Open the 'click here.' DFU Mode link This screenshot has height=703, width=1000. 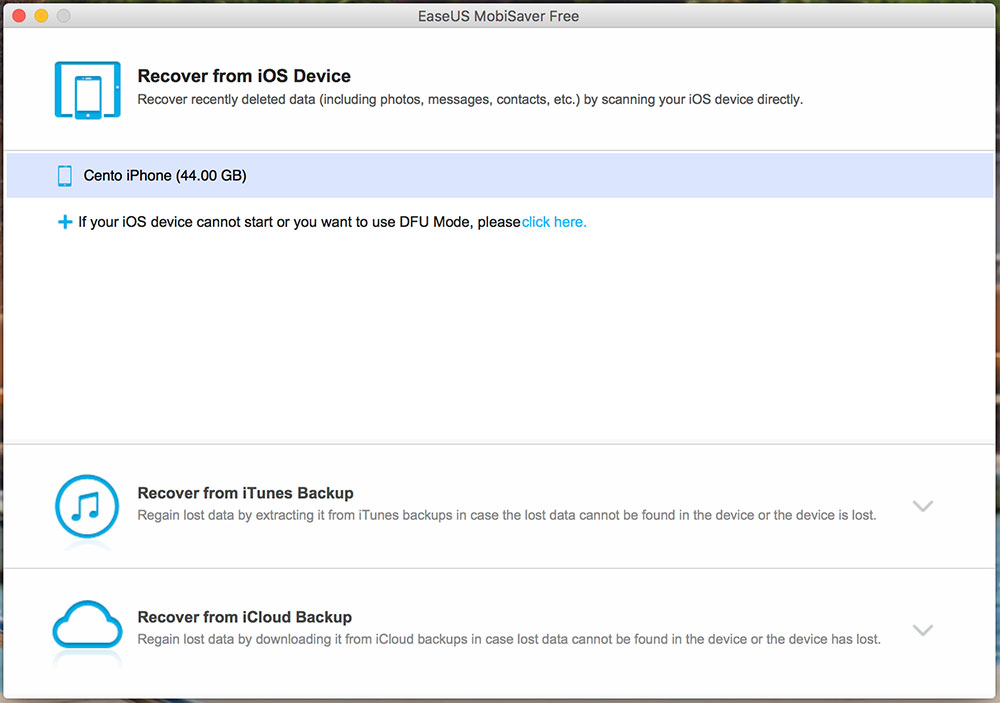coord(554,222)
